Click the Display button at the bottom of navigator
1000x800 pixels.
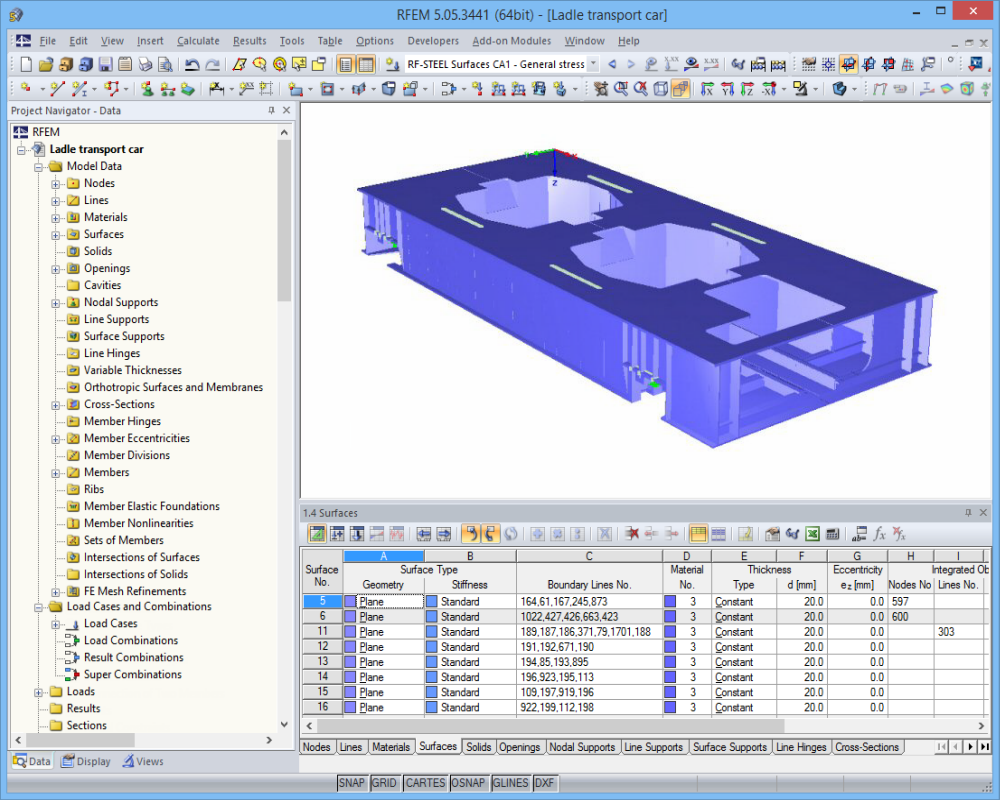[86, 761]
